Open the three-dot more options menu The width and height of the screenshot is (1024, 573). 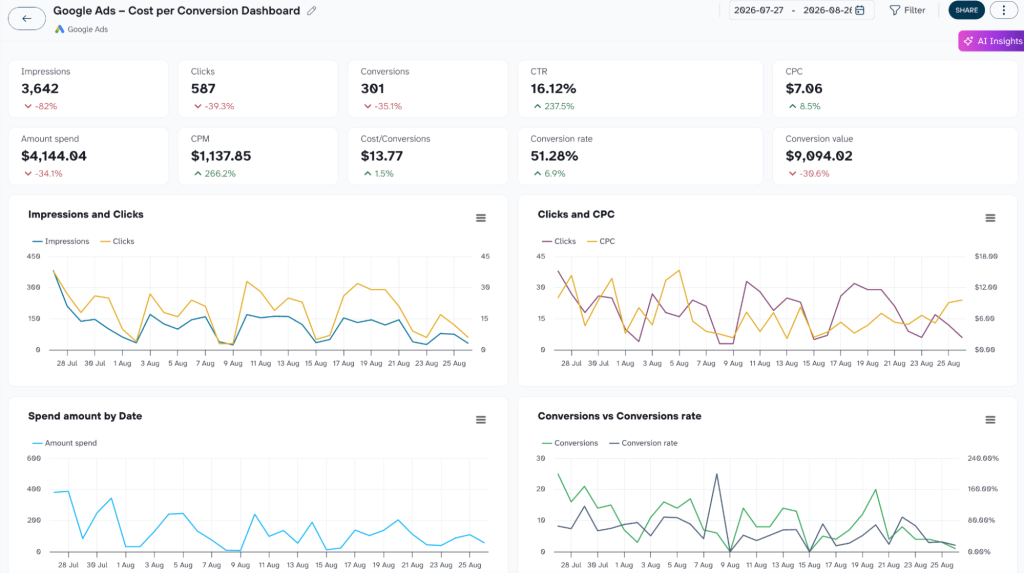[1004, 10]
